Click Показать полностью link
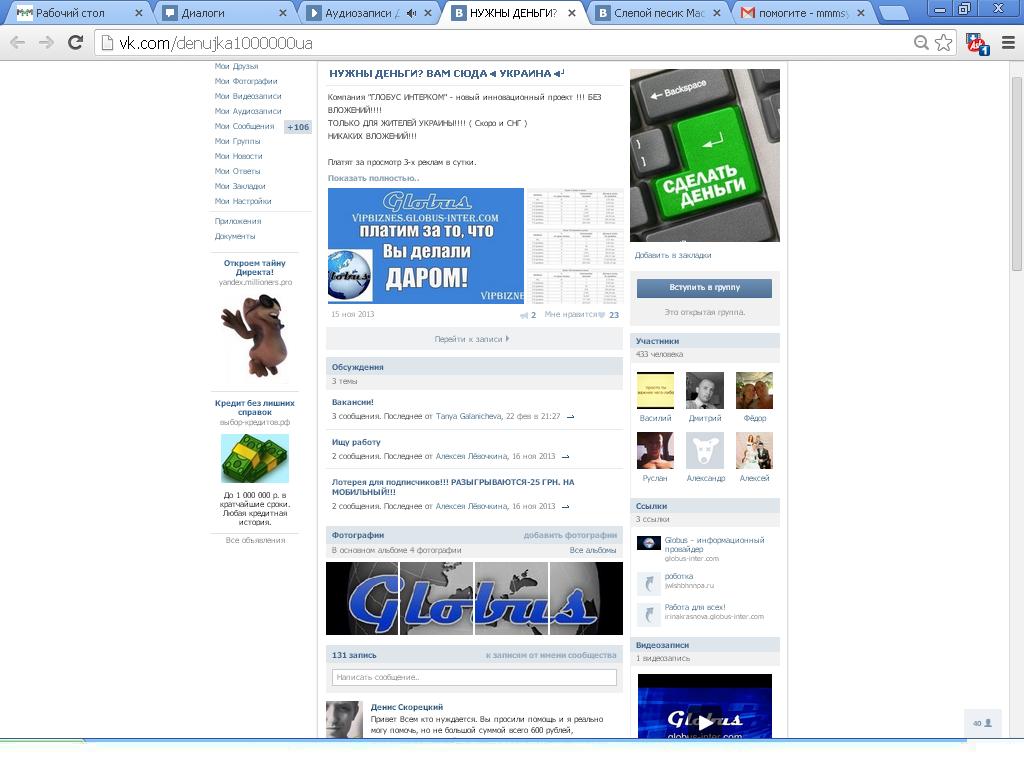The width and height of the screenshot is (1024, 761). point(373,178)
